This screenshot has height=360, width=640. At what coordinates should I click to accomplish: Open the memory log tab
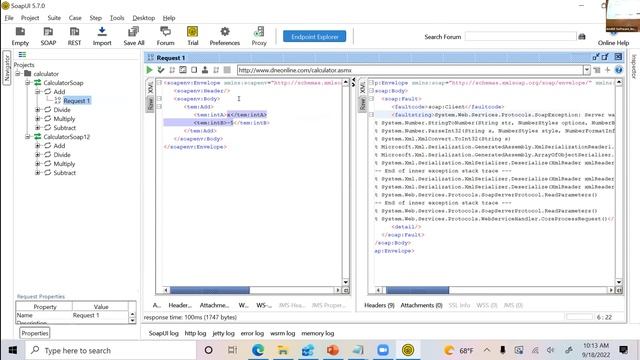point(318,333)
